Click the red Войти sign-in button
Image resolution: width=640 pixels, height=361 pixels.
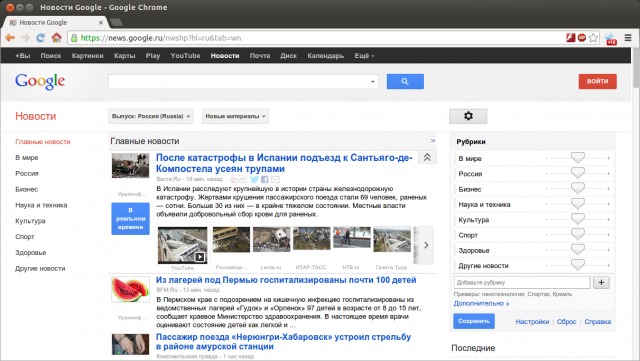[x=598, y=81]
